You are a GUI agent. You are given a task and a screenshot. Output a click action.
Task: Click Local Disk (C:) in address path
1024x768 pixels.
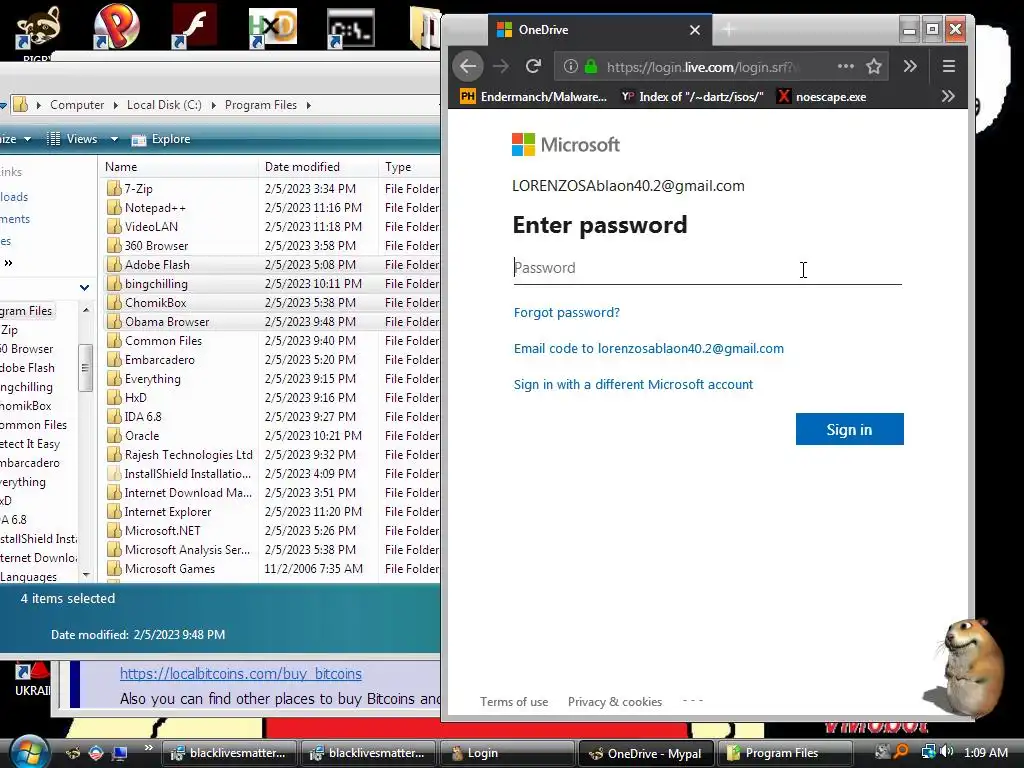point(164,105)
